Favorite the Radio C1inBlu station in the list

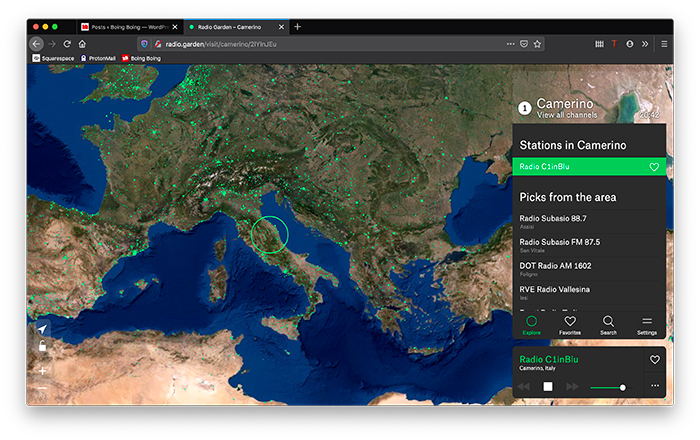pos(654,167)
